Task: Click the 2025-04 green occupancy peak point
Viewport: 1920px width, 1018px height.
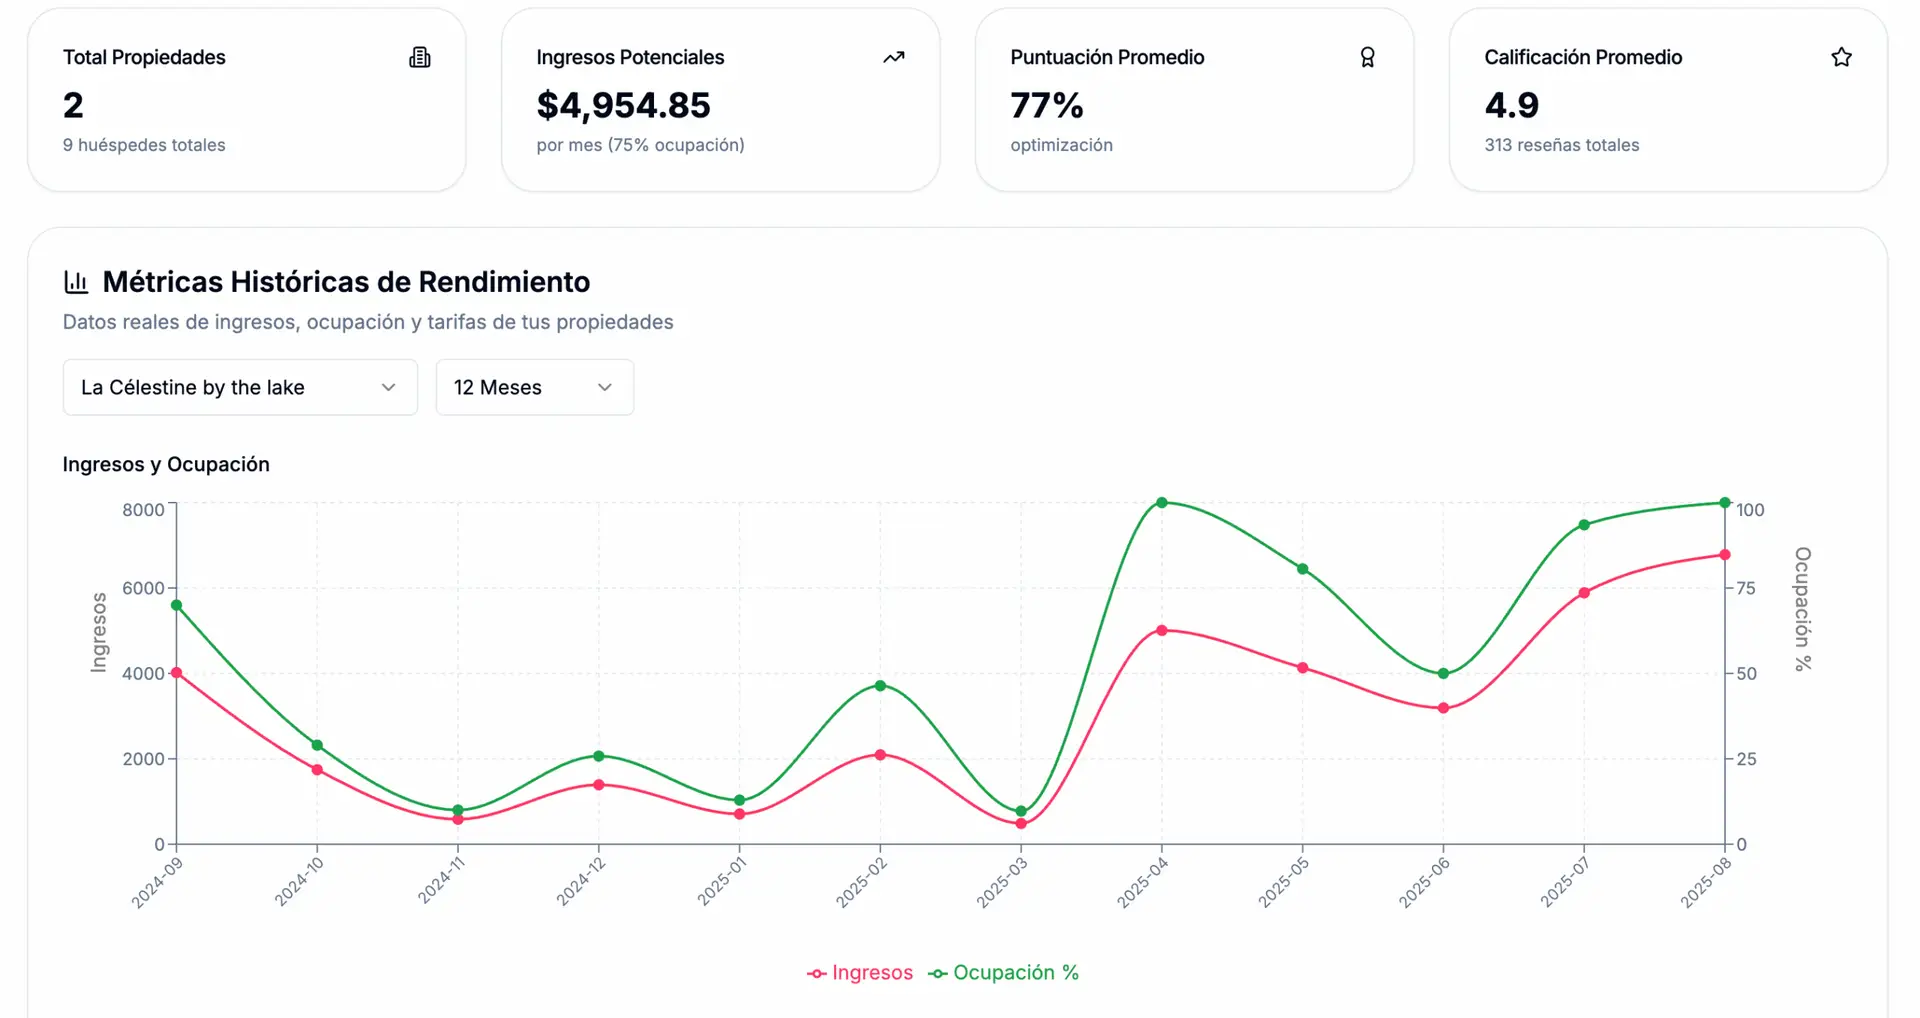Action: [1161, 503]
